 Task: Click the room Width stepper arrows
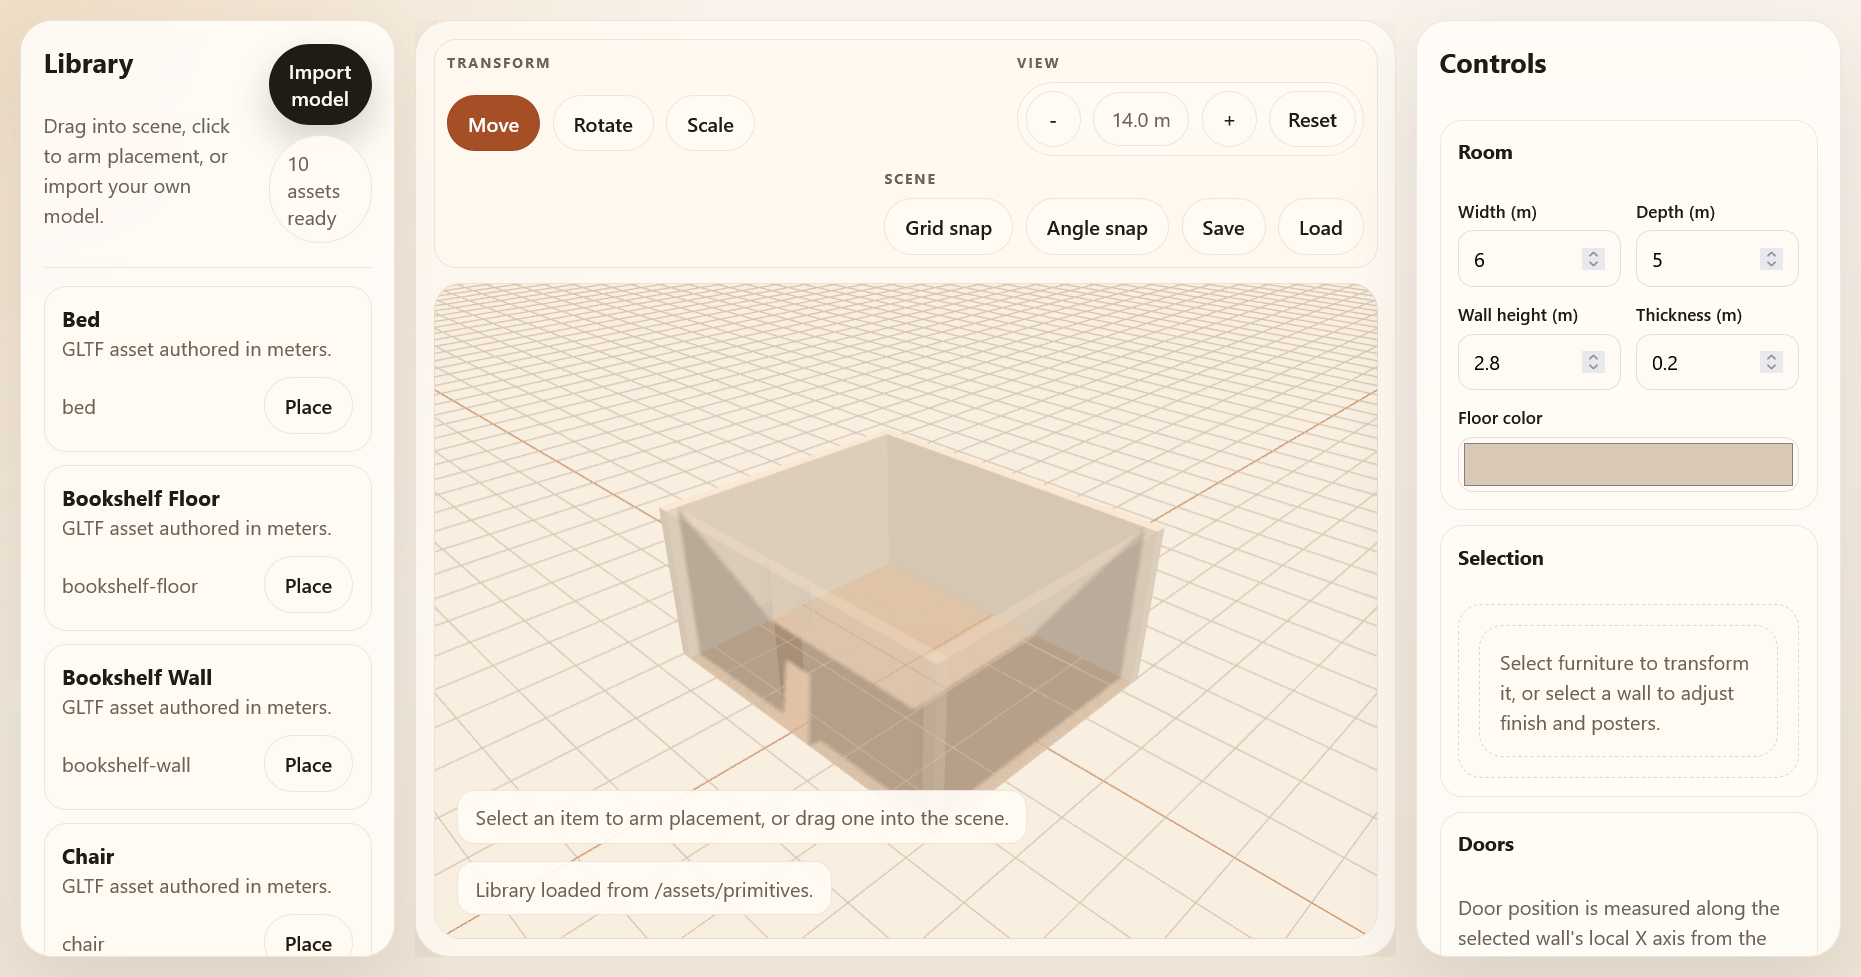(x=1593, y=259)
